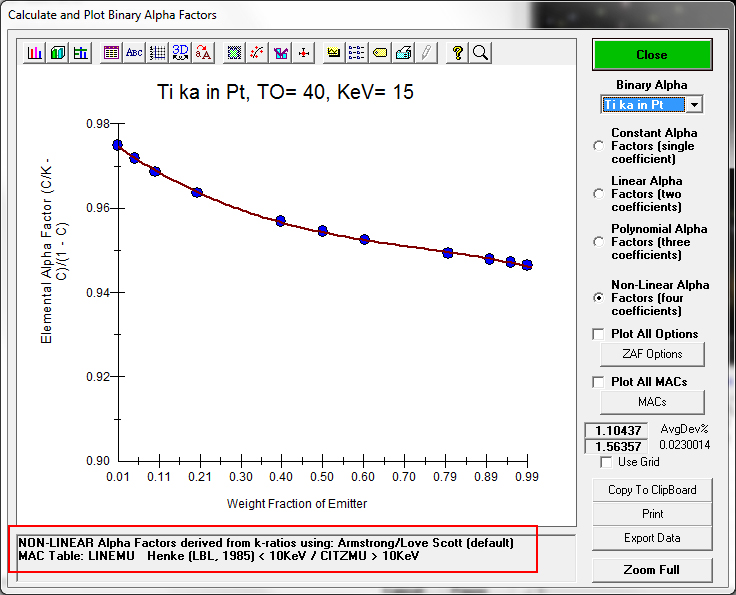736x595 pixels.
Task: Open the 3D view settings icon
Action: [x=180, y=53]
